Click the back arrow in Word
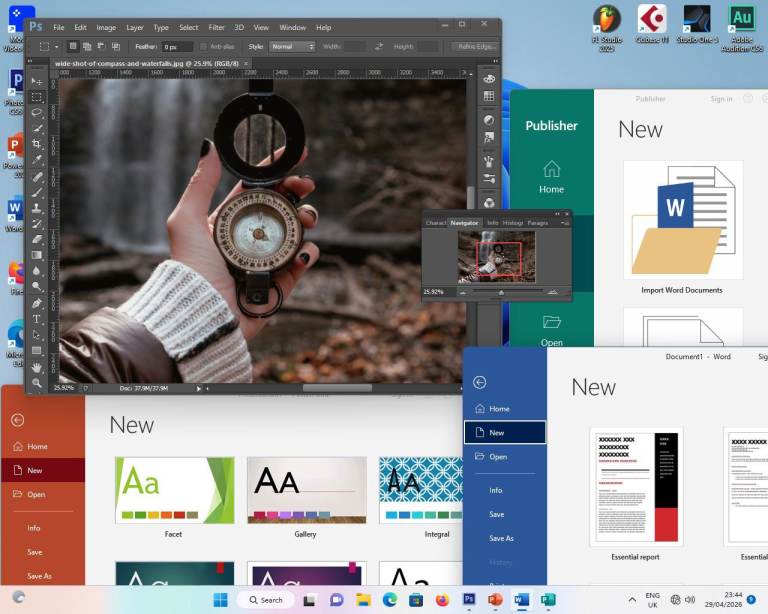This screenshot has height=614, width=768. pos(480,382)
